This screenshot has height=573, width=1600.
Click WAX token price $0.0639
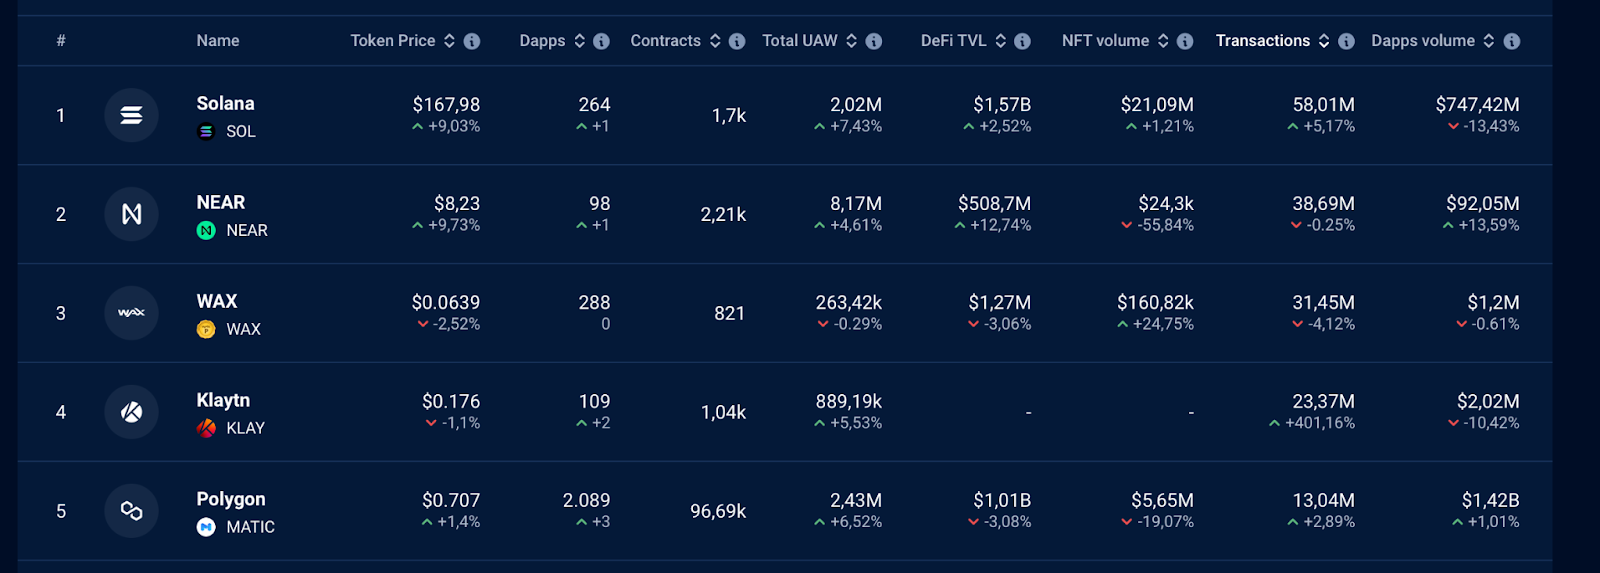coord(446,302)
